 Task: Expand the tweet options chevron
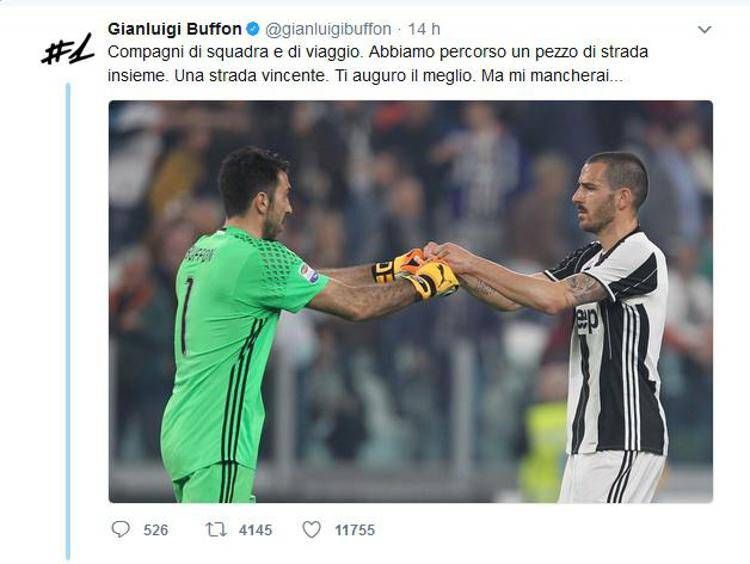[x=704, y=30]
